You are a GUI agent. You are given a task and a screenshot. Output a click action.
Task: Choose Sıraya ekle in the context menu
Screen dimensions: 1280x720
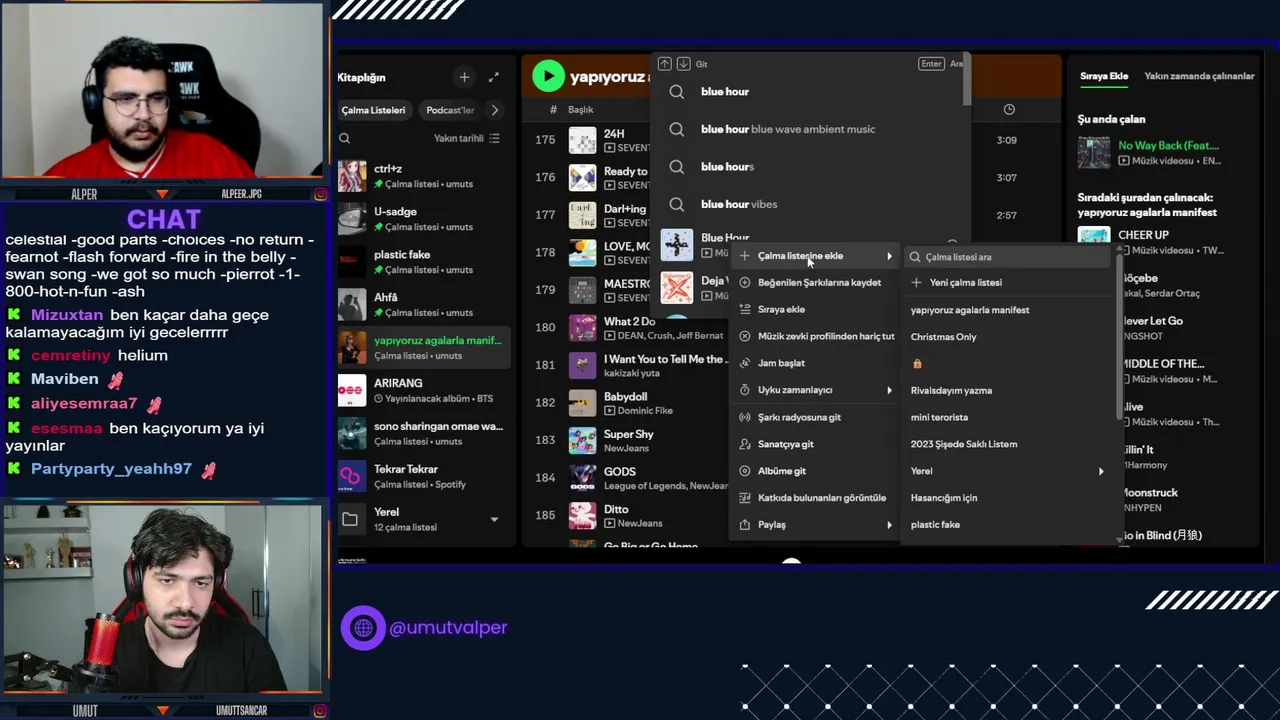pyautogui.click(x=816, y=310)
